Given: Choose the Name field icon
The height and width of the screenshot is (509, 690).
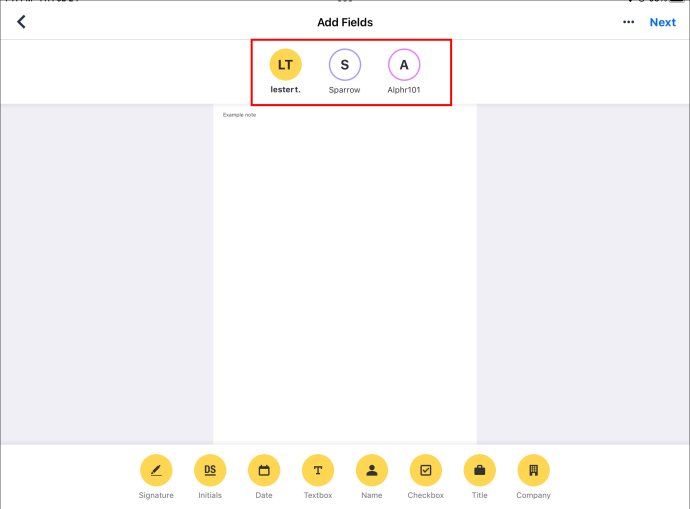Looking at the screenshot, I should point(372,470).
